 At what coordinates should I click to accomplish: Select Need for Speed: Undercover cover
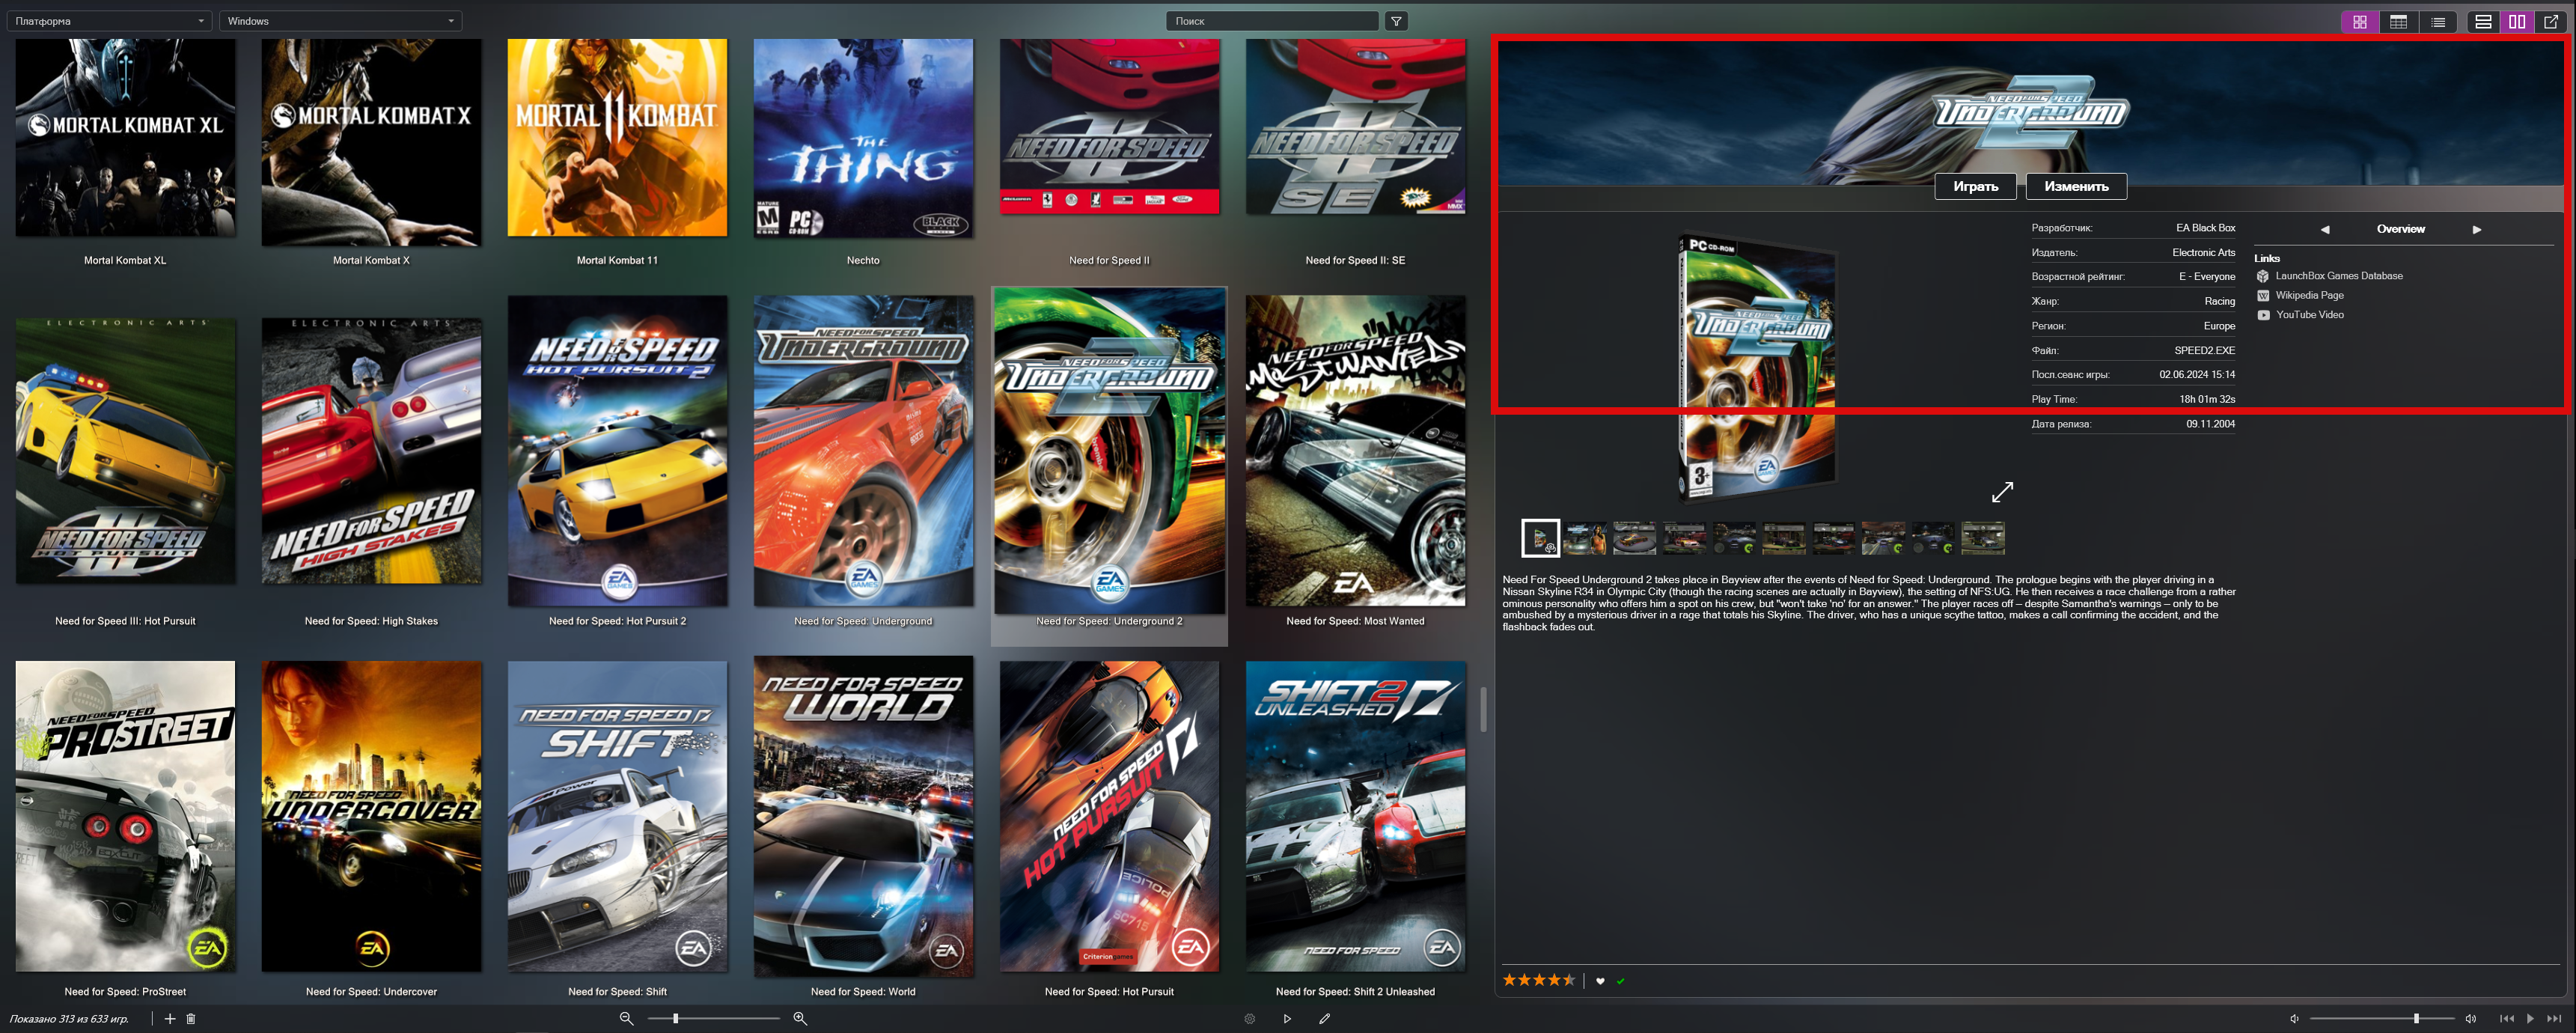pyautogui.click(x=371, y=816)
